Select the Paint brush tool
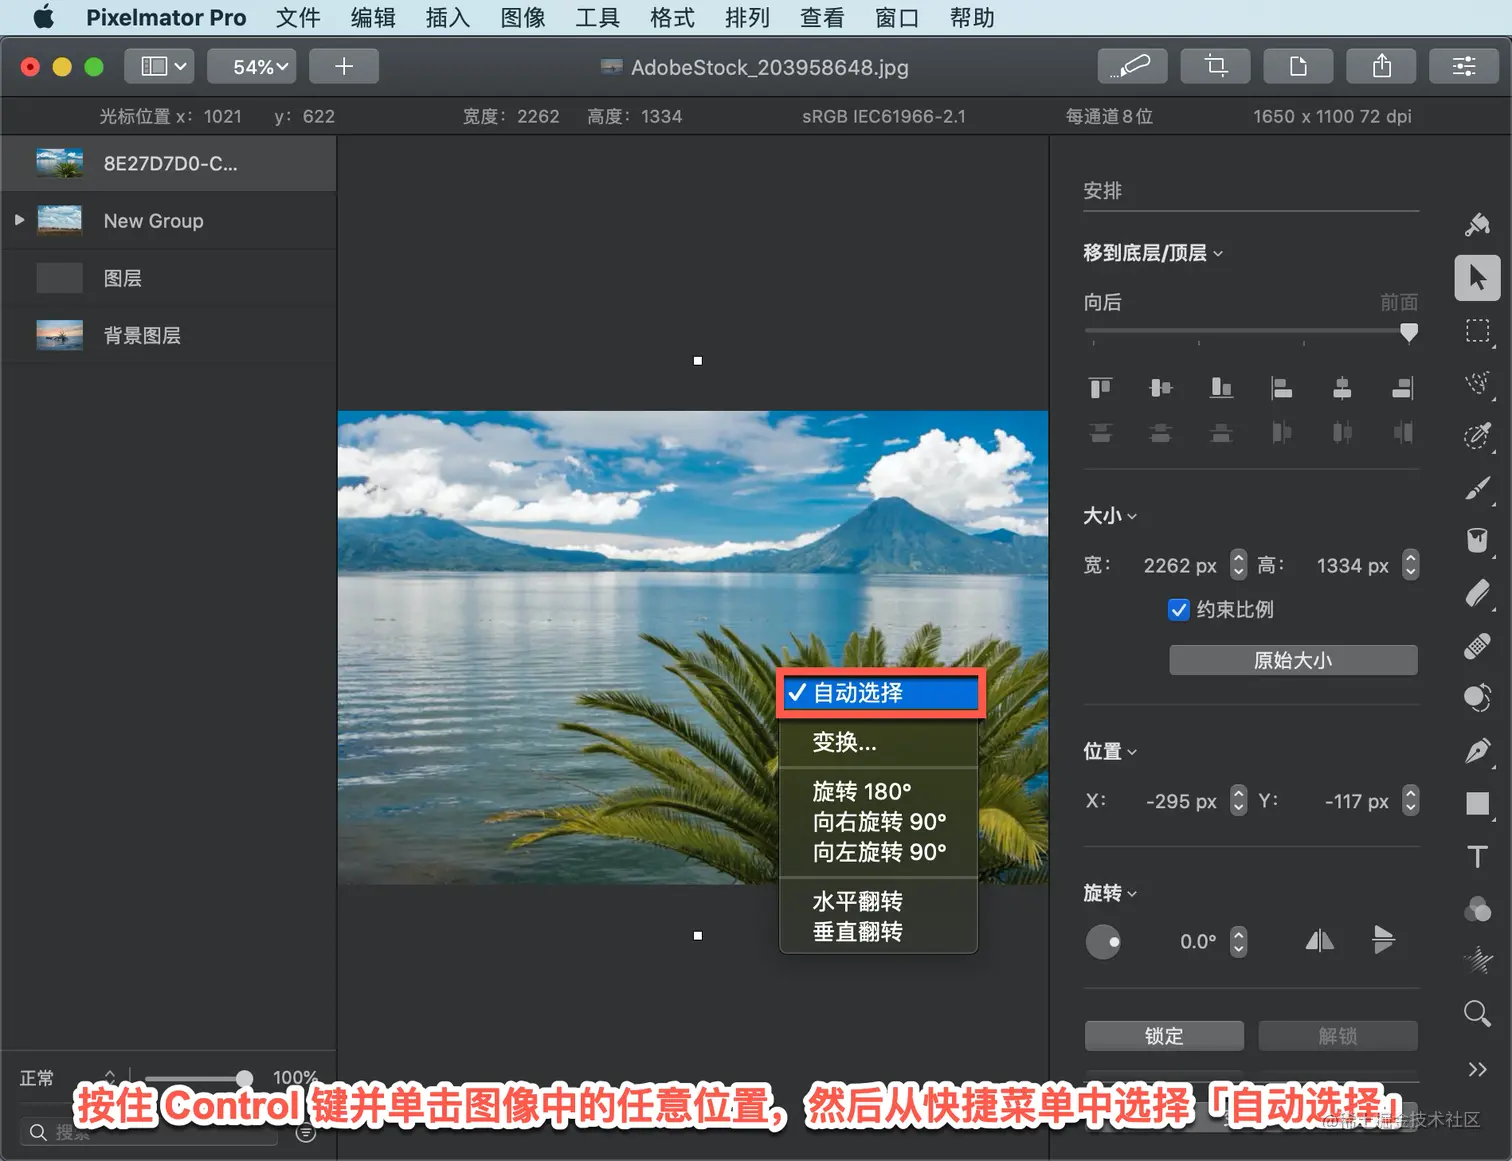This screenshot has height=1161, width=1512. click(1477, 488)
